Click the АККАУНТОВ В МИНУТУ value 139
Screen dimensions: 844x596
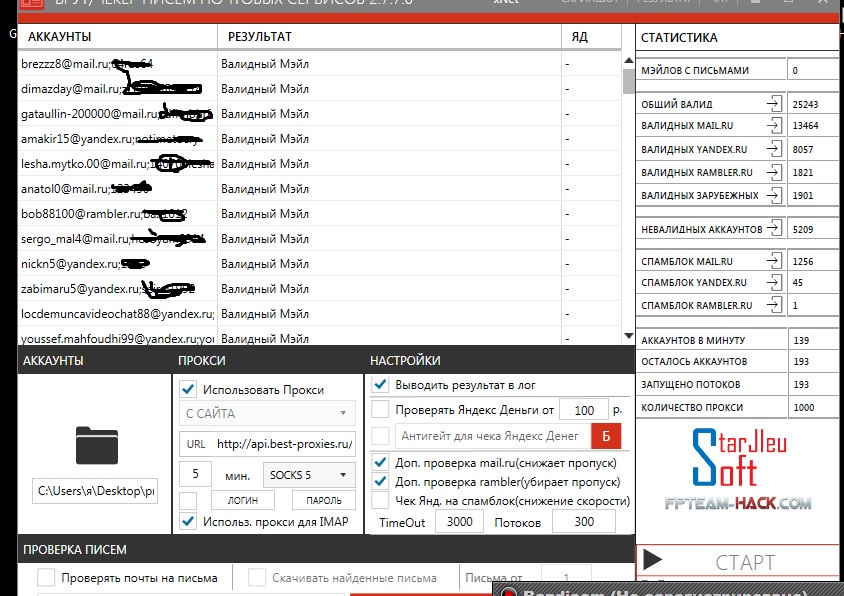[x=801, y=340]
